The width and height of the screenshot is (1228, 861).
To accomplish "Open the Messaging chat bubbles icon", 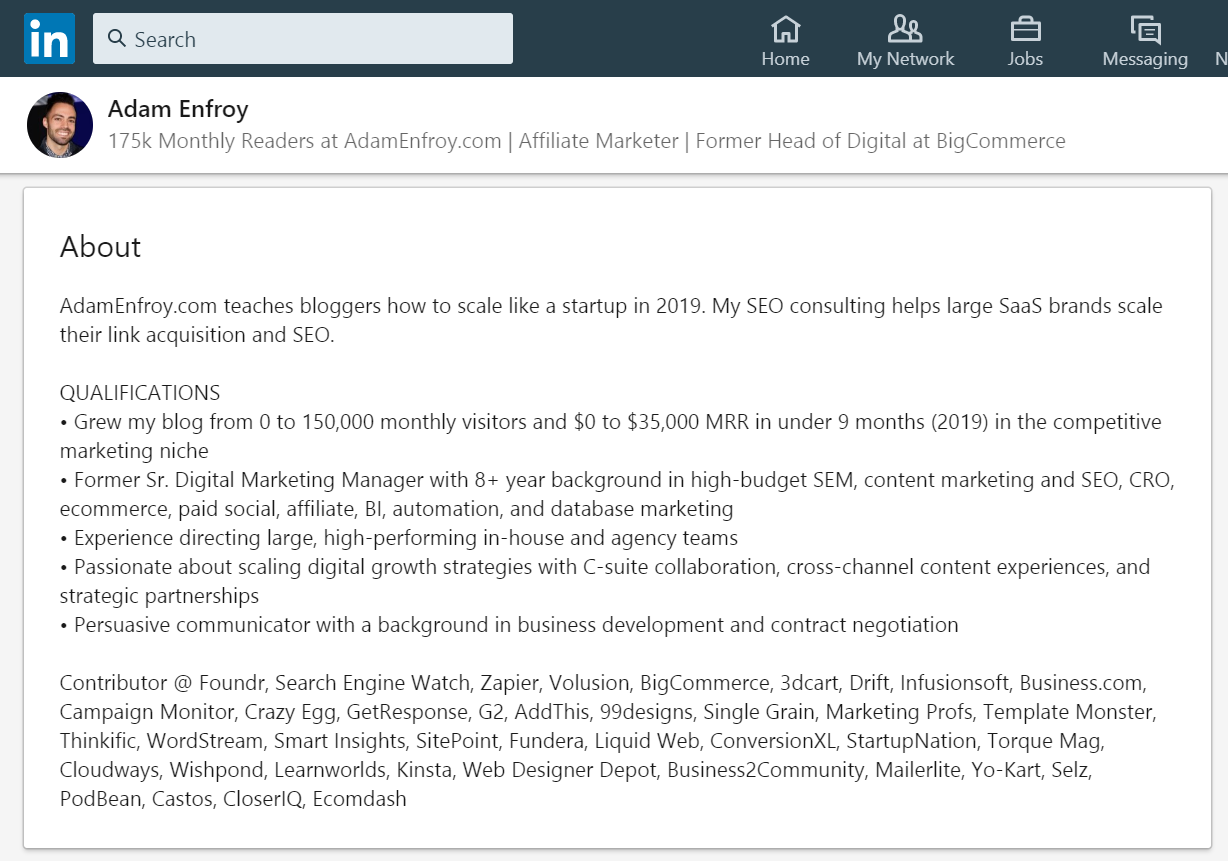I will tap(1145, 29).
